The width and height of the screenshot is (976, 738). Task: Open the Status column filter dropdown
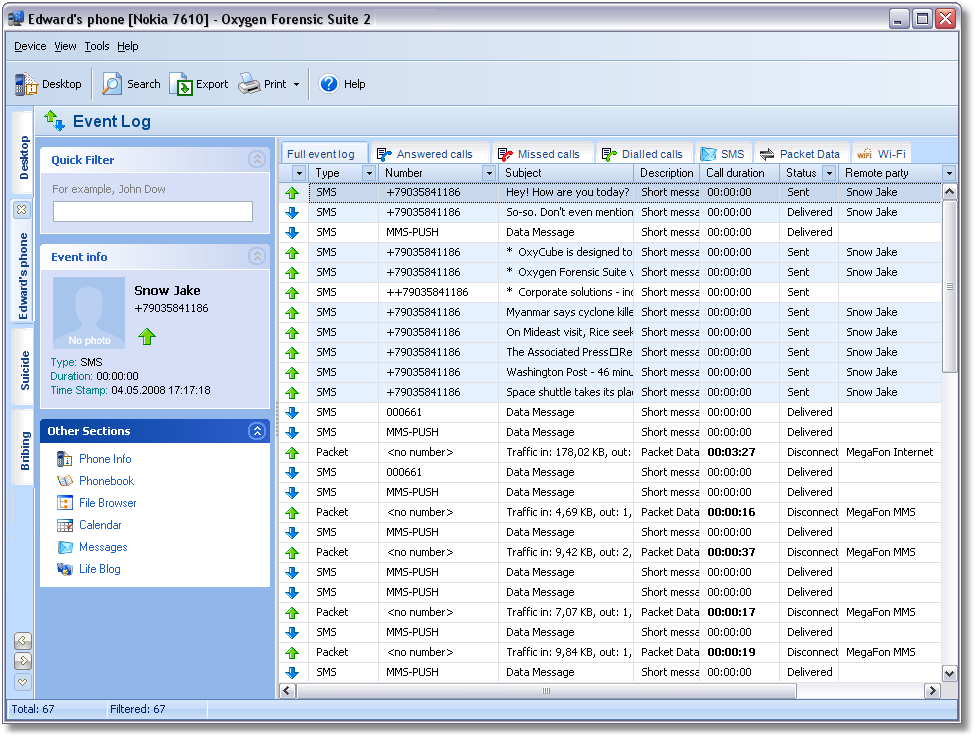click(828, 173)
